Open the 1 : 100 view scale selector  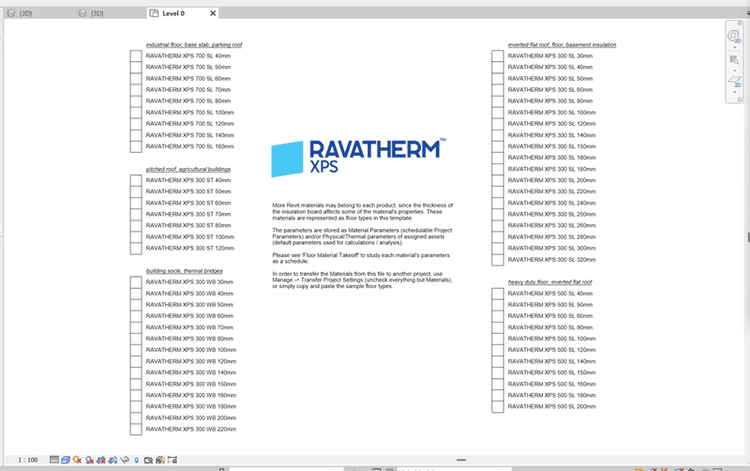(x=28, y=459)
